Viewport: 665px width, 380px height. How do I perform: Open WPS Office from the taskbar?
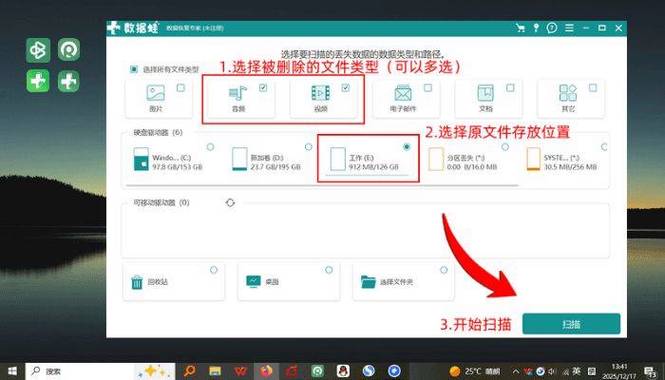pos(240,372)
